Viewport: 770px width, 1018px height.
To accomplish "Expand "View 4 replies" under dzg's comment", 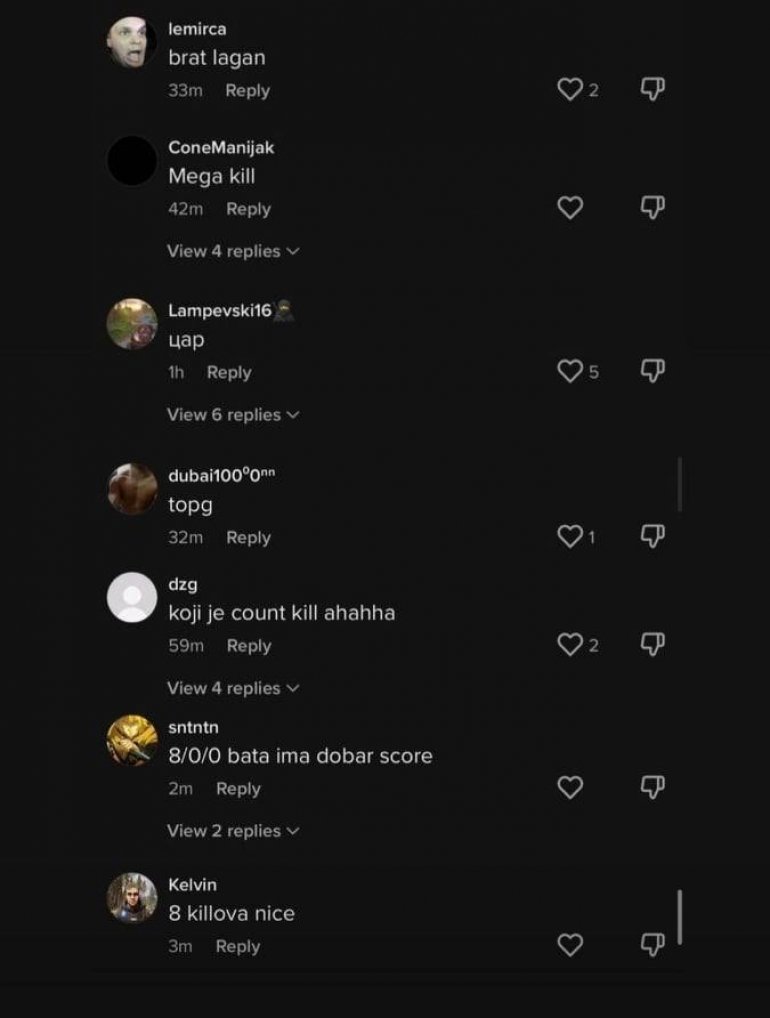I will click(233, 688).
